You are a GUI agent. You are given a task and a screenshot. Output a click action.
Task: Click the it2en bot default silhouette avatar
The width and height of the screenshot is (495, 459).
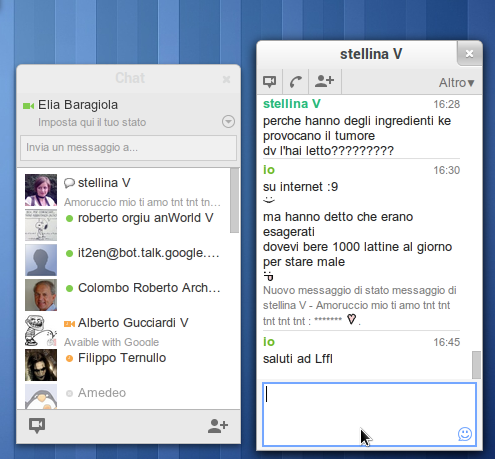(x=41, y=260)
